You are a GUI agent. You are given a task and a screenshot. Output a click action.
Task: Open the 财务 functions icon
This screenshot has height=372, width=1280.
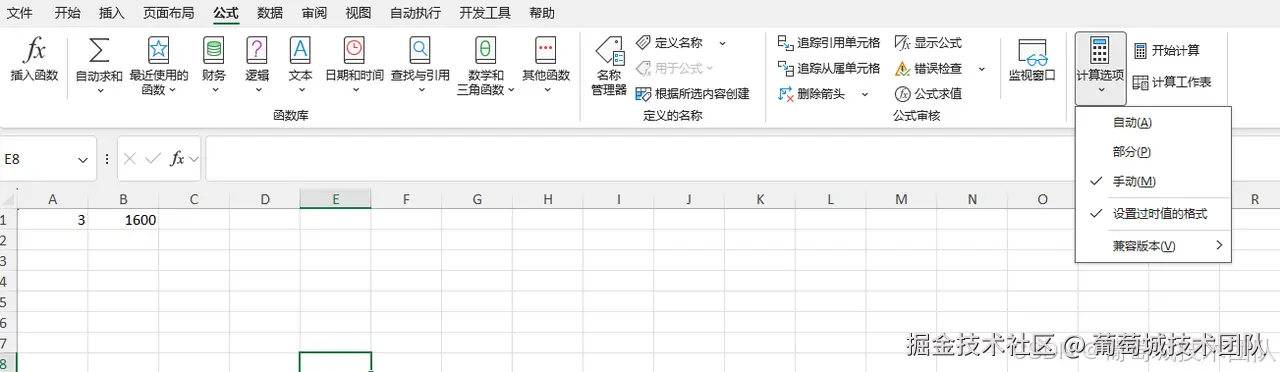point(214,50)
